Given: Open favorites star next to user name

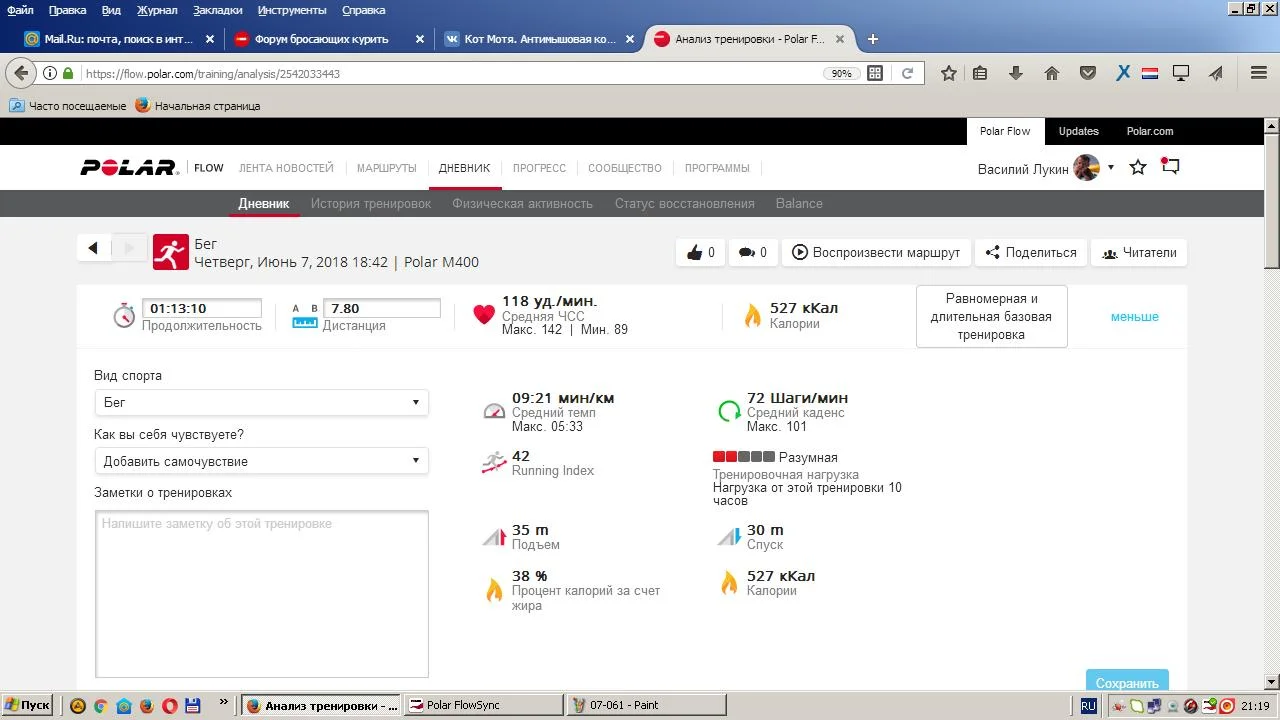Looking at the screenshot, I should pos(1138,167).
